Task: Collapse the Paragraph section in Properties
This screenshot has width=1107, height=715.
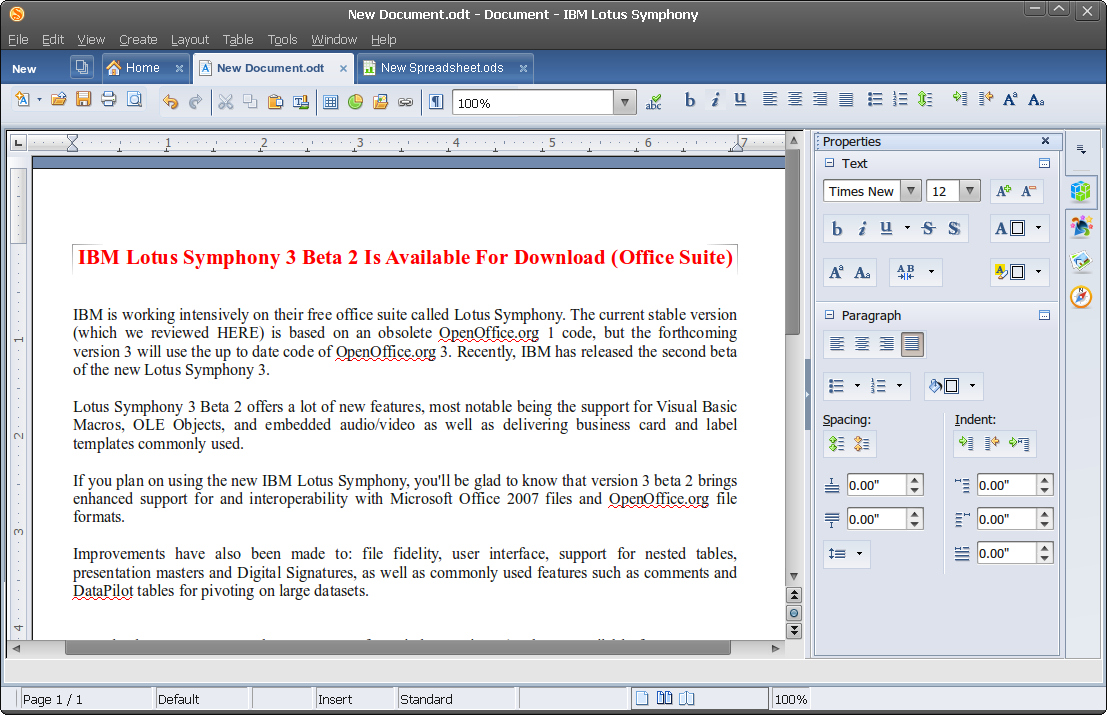Action: coord(830,315)
